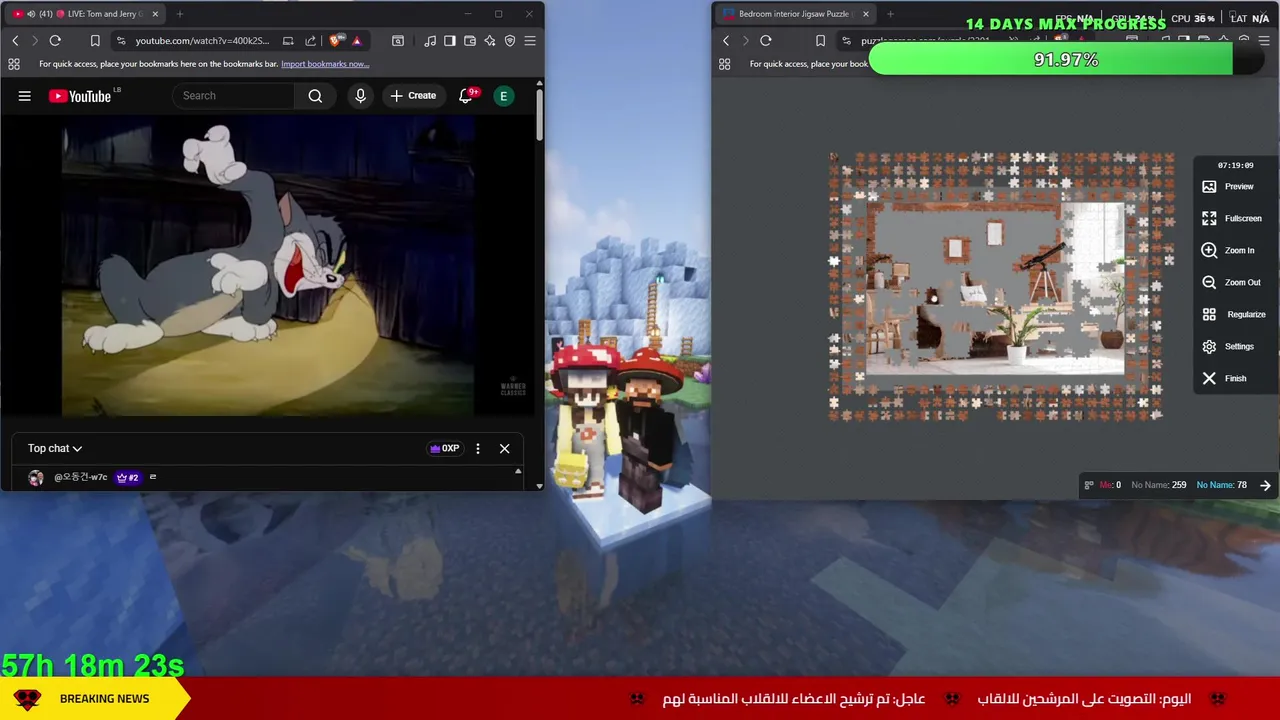The image size is (1280, 720).
Task: Close the Tom and Jerry tab
Action: (x=155, y=14)
